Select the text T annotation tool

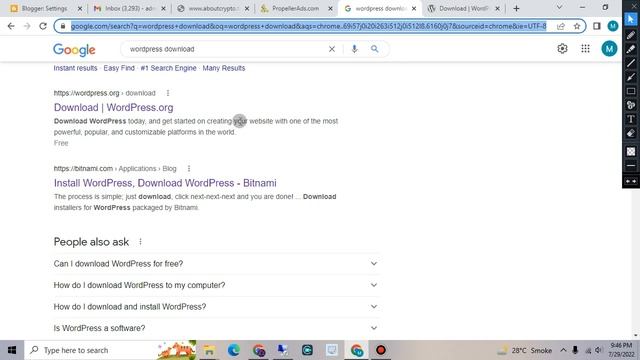[x=631, y=119]
